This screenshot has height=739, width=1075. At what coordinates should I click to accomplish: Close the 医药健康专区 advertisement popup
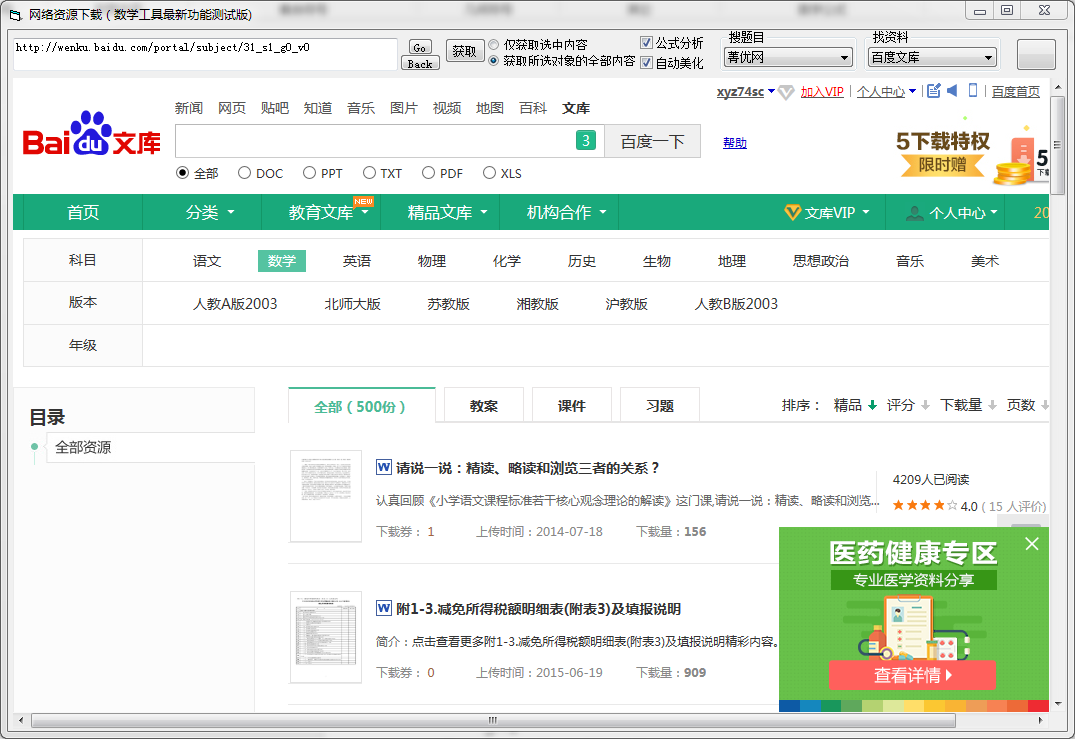(x=1032, y=544)
